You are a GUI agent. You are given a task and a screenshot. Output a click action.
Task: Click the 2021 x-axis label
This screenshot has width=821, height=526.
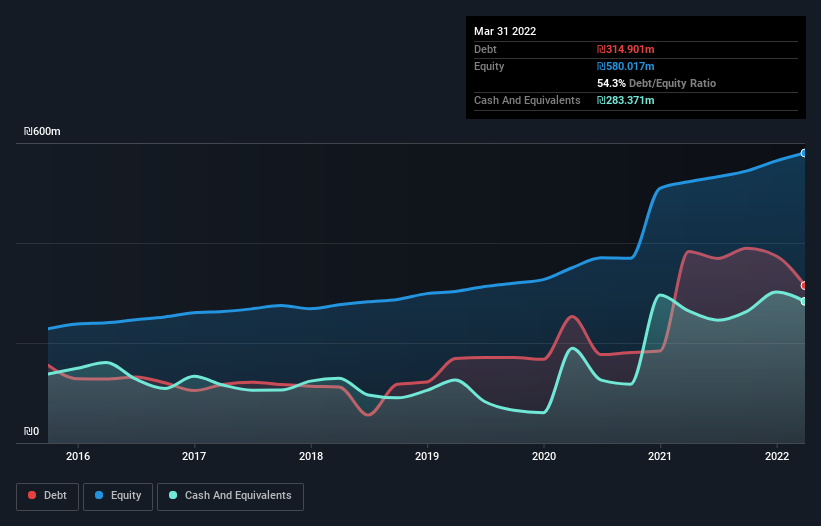660,456
